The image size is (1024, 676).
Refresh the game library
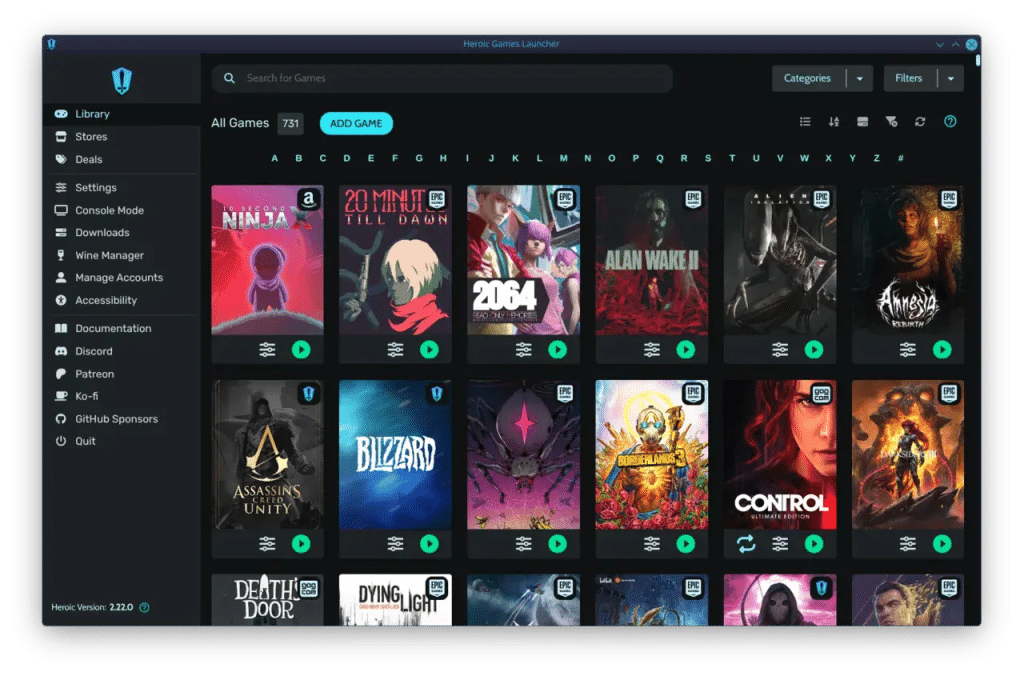pos(920,122)
